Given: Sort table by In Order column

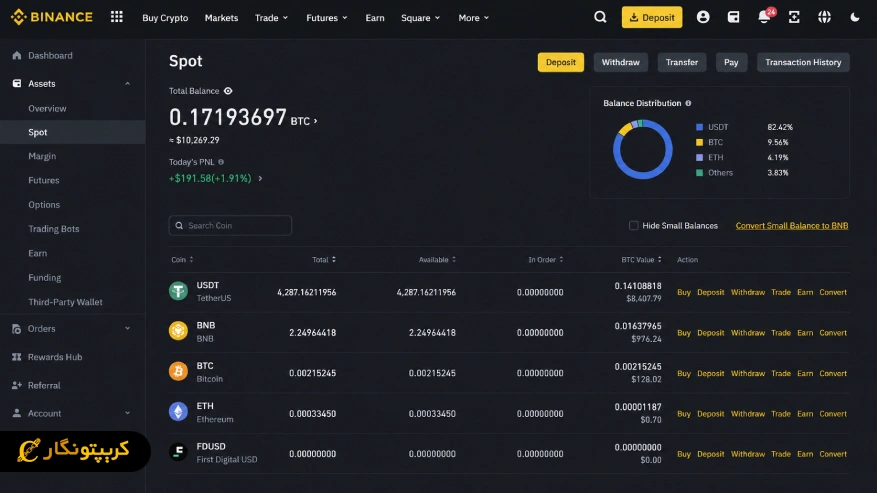Looking at the screenshot, I should pos(546,260).
